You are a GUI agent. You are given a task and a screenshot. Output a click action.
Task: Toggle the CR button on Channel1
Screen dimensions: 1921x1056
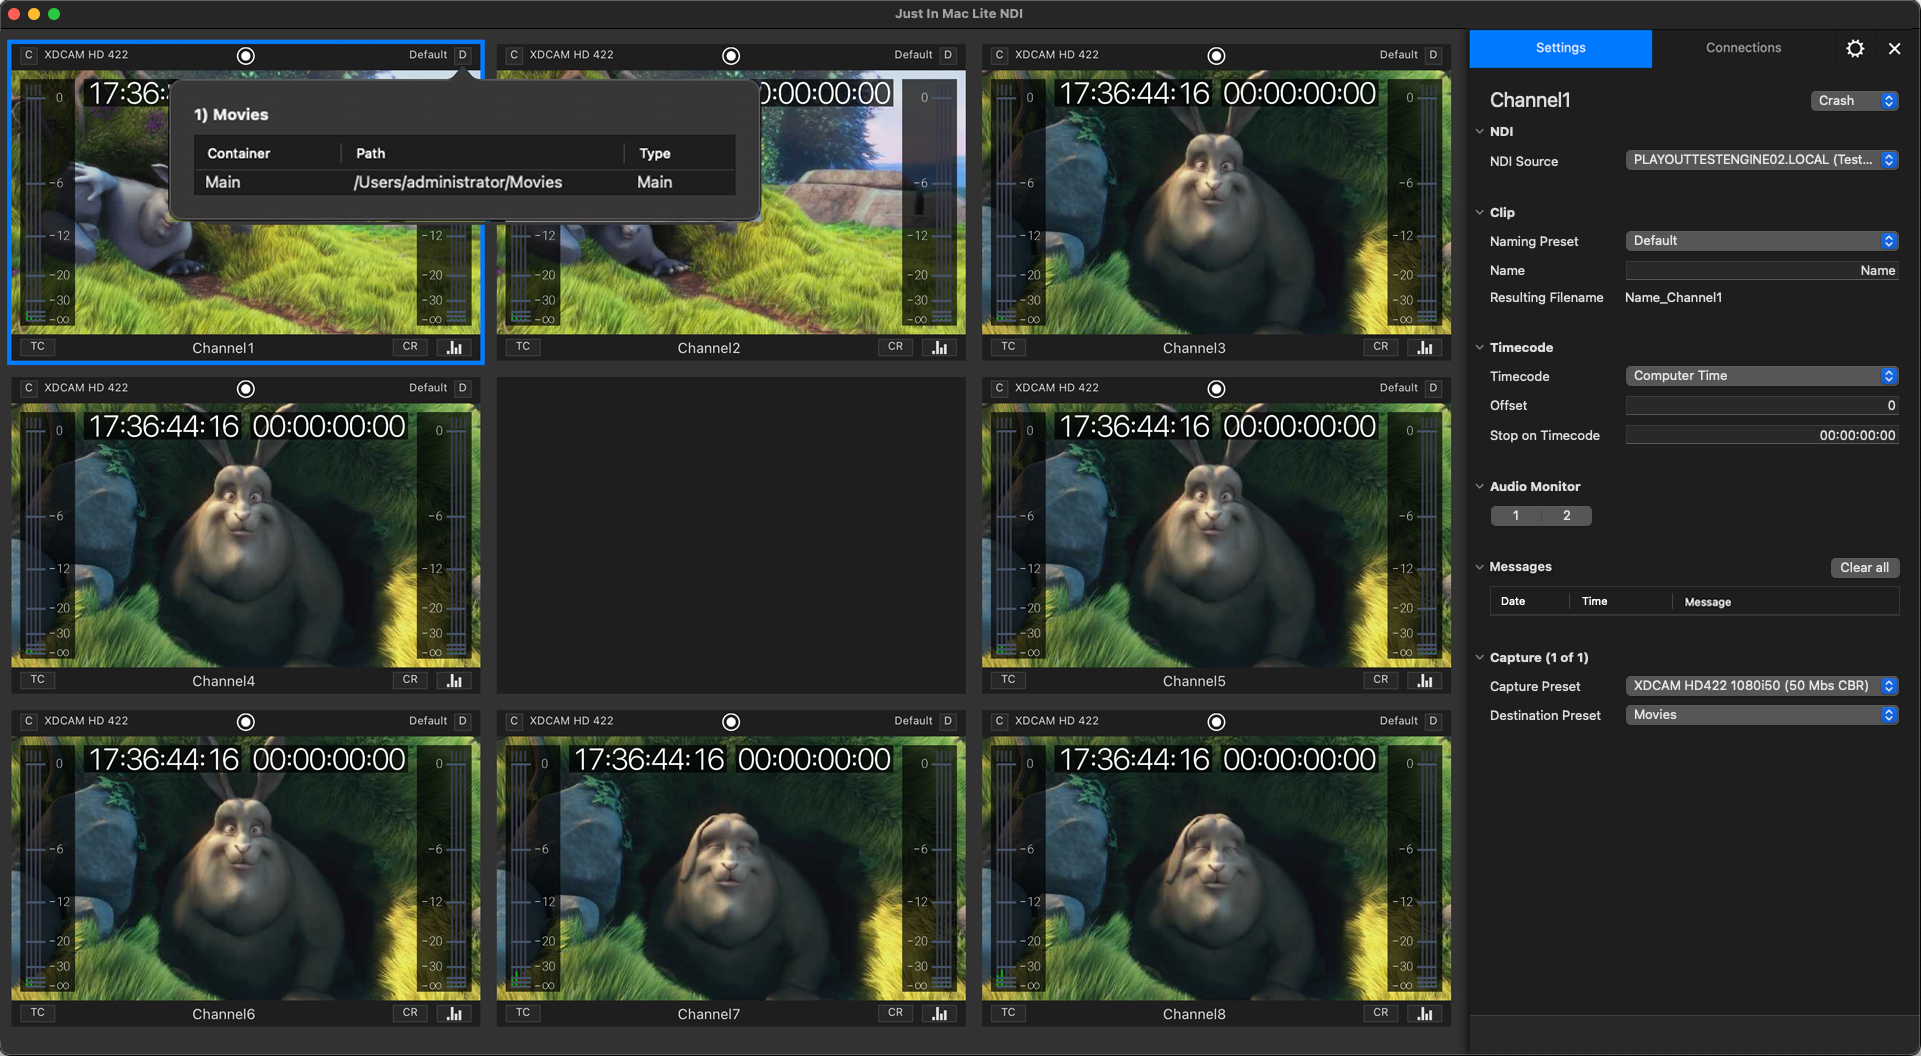pos(410,346)
